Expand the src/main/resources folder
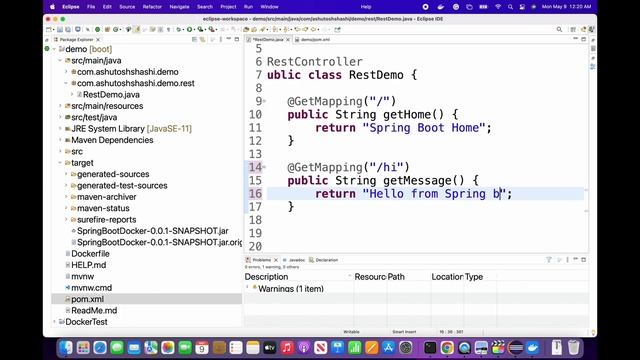 pyautogui.click(x=60, y=106)
